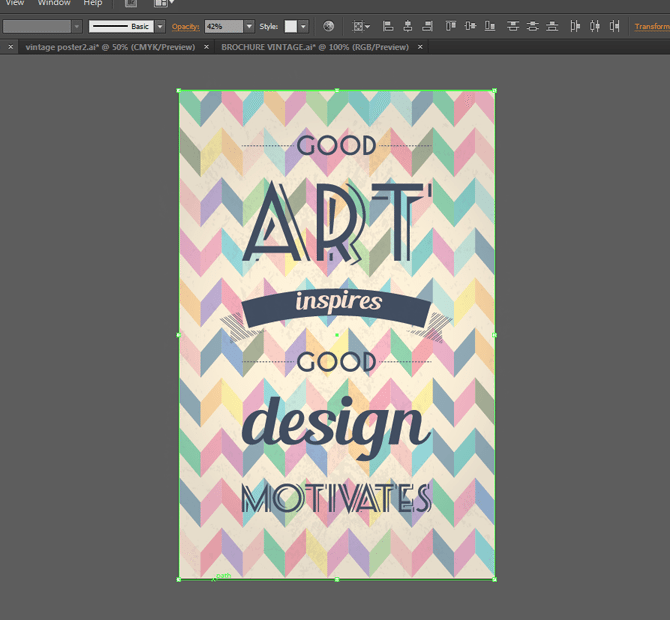Open the Opacity panel link
This screenshot has height=620, width=670.
click(185, 26)
